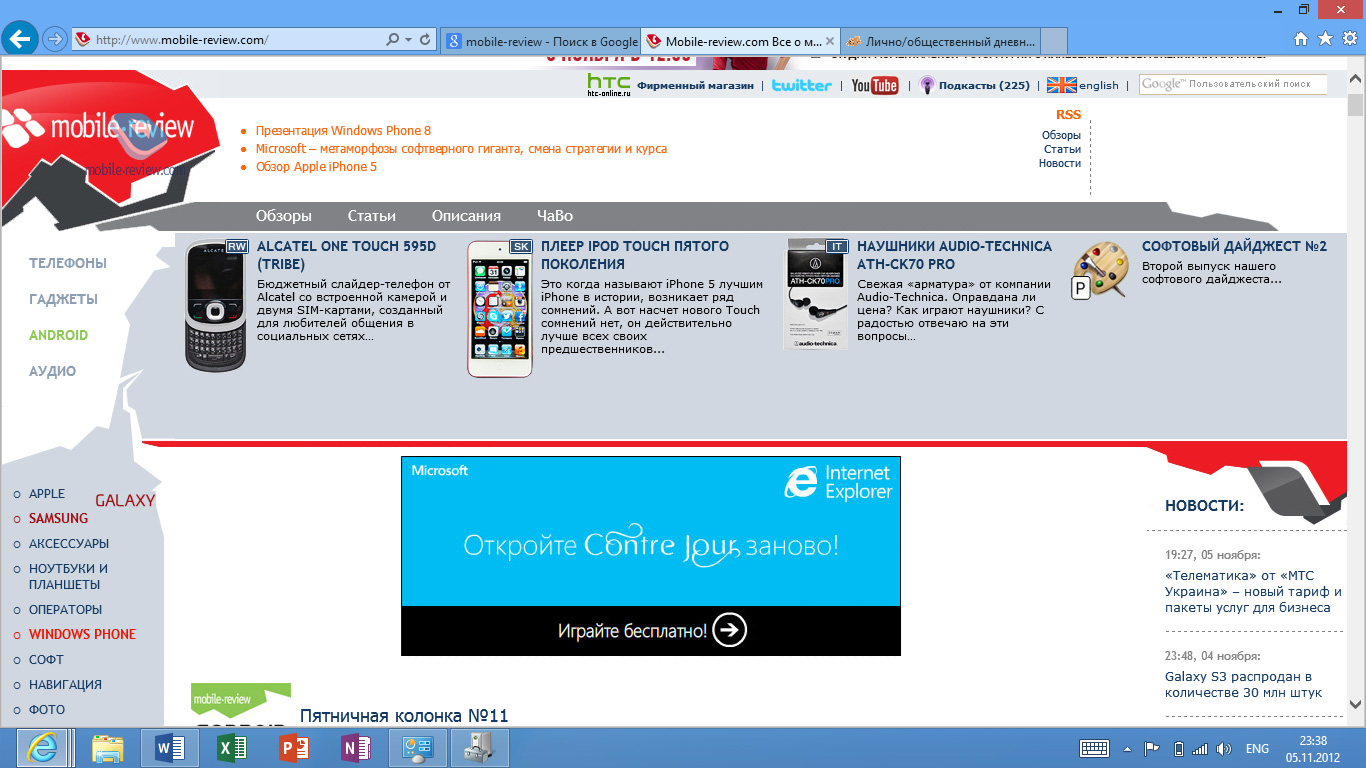The height and width of the screenshot is (768, 1366).
Task: Open the Обзор Apple iPhone 5 link
Action: (316, 167)
